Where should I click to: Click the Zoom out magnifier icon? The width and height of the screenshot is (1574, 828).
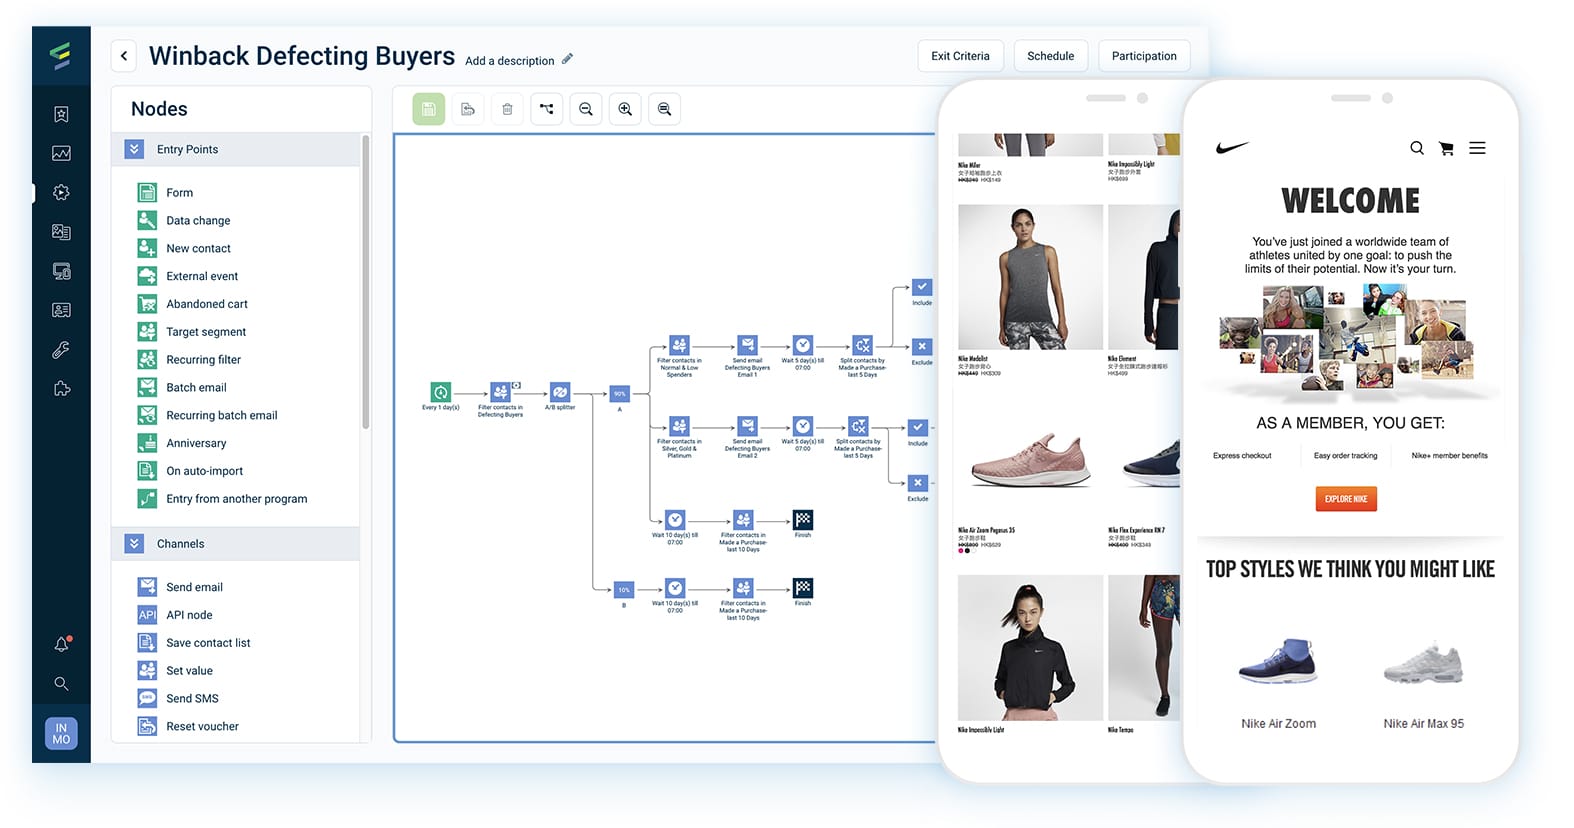click(586, 109)
